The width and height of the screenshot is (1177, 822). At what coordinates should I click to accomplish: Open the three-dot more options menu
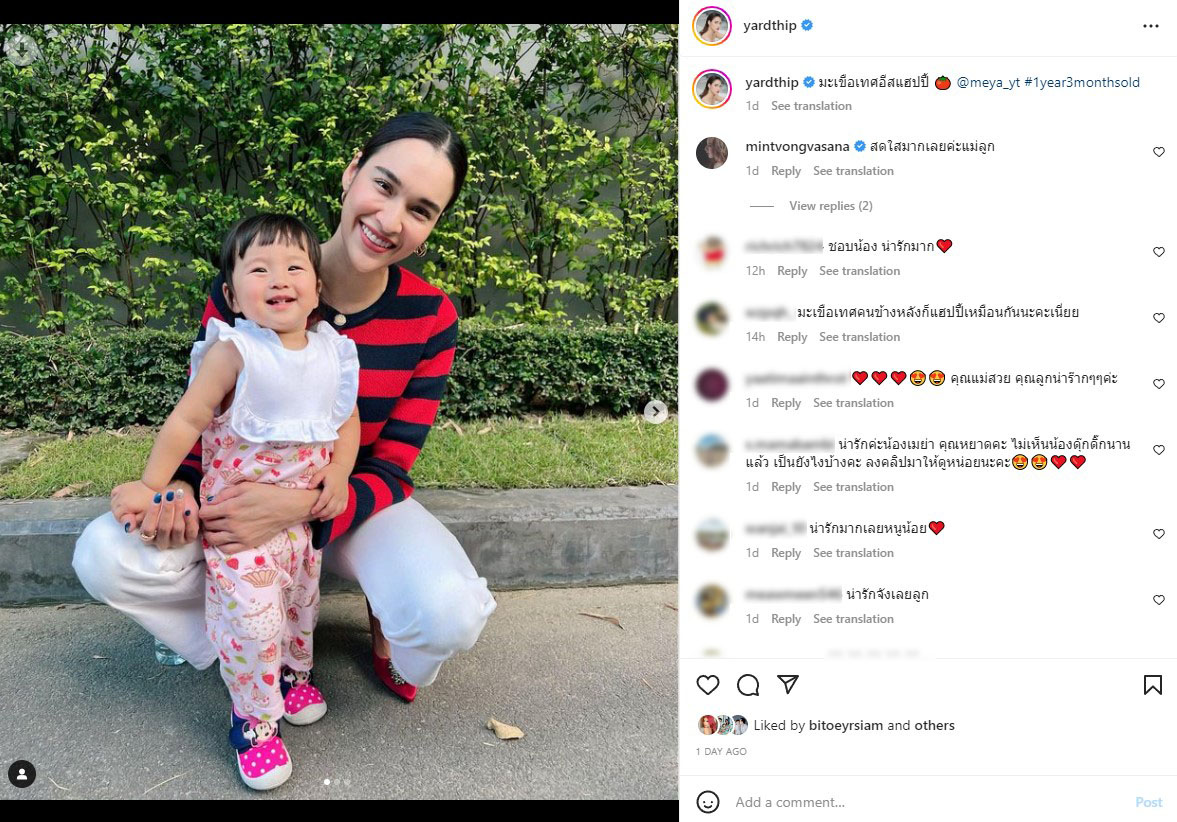(1151, 26)
